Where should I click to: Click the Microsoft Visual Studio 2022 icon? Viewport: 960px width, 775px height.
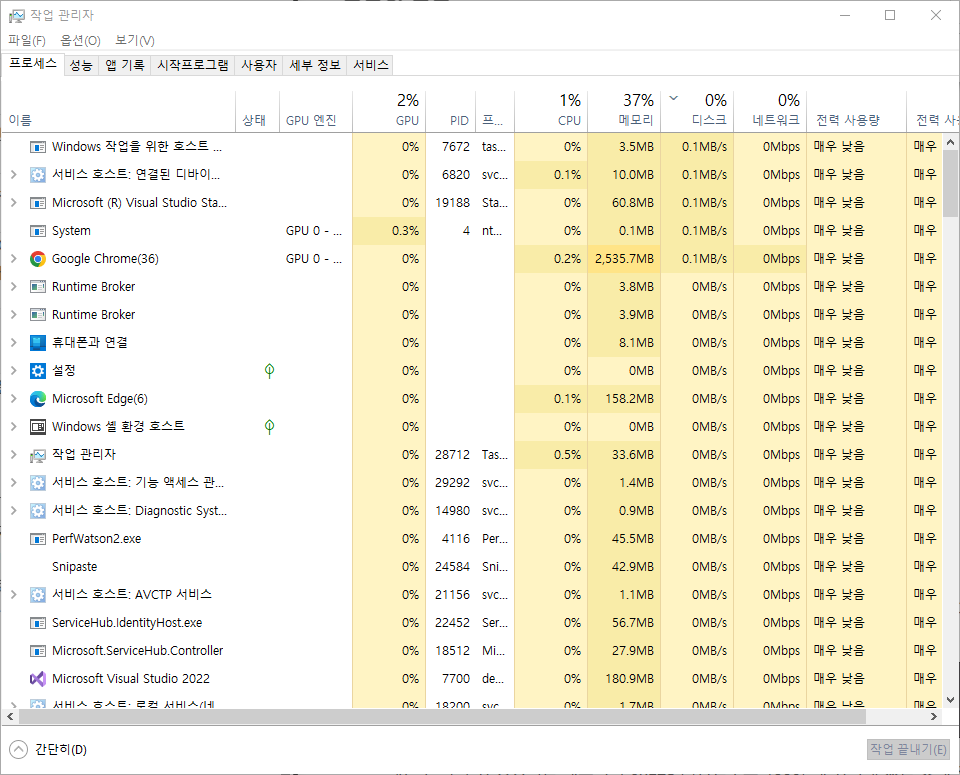pos(38,679)
